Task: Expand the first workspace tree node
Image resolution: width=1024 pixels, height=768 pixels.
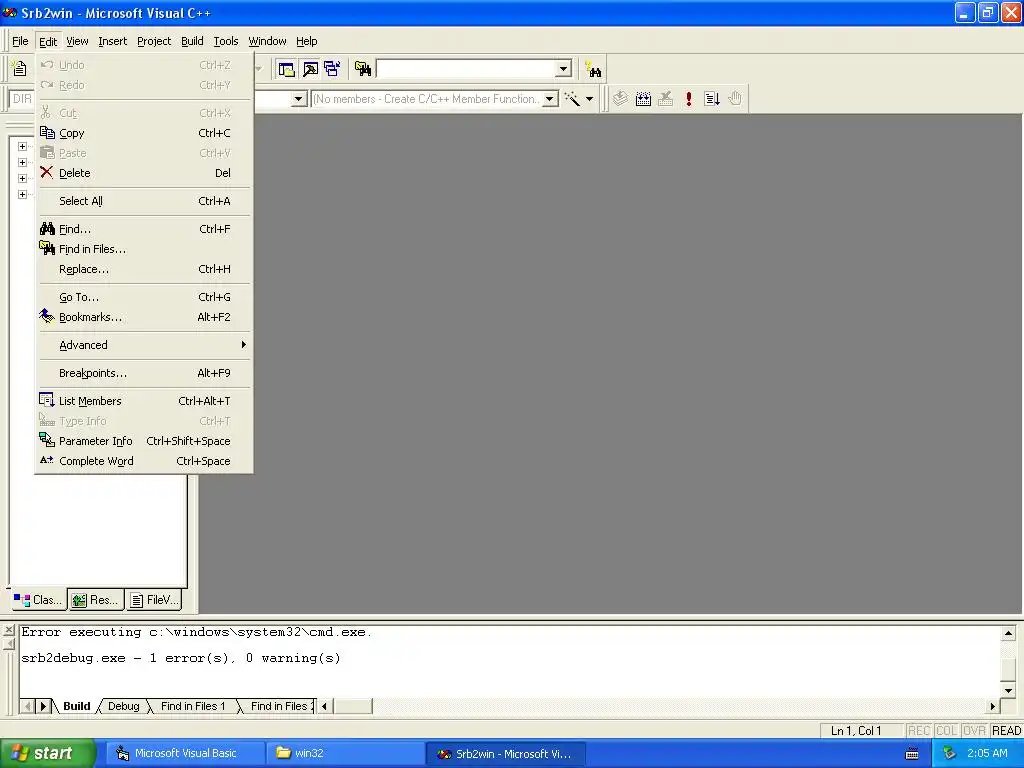Action: click(22, 146)
